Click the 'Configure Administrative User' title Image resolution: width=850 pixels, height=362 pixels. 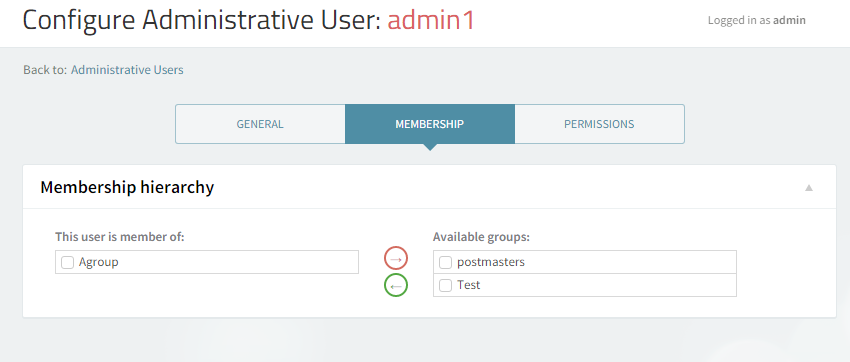202,20
